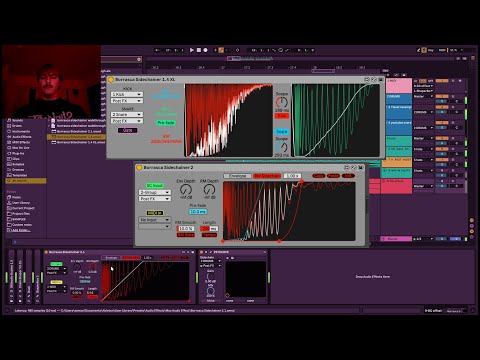Open Clips category in browser
Viewport: 480px width, 360px height.
(x=14, y=159)
